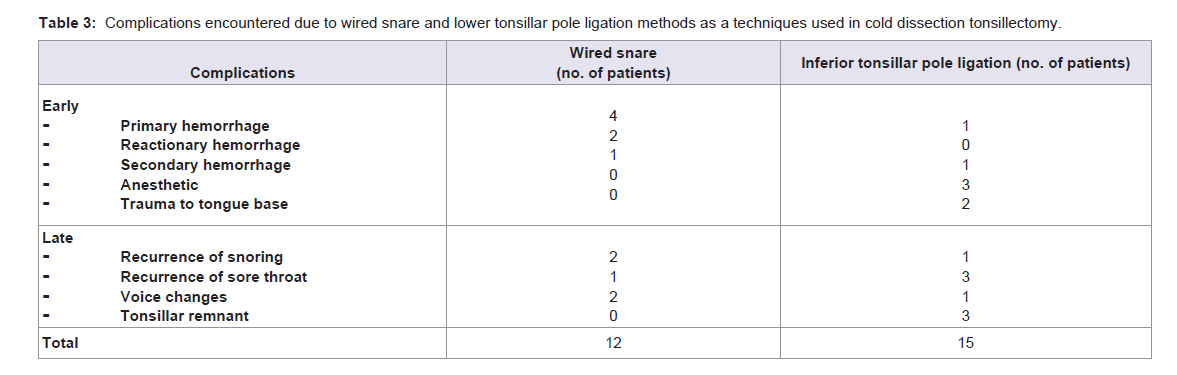This screenshot has width=1177, height=375.
Task: Click the Tonsillar remnant row label
Action: click(185, 316)
